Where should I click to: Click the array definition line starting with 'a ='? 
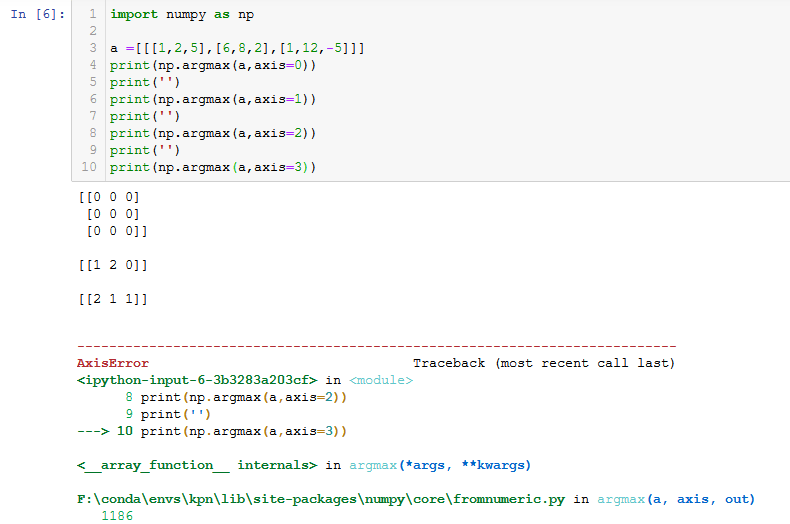237,48
